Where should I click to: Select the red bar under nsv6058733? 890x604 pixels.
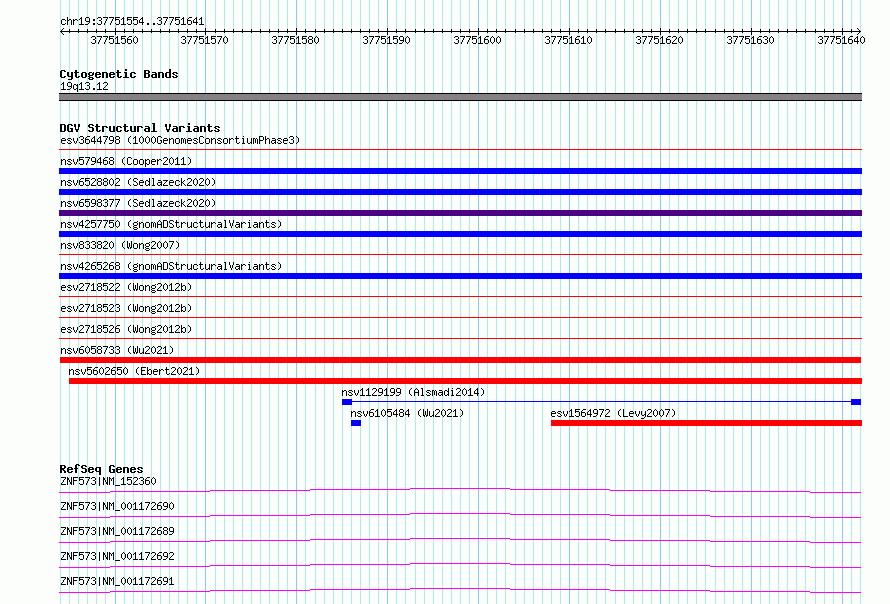click(x=460, y=360)
